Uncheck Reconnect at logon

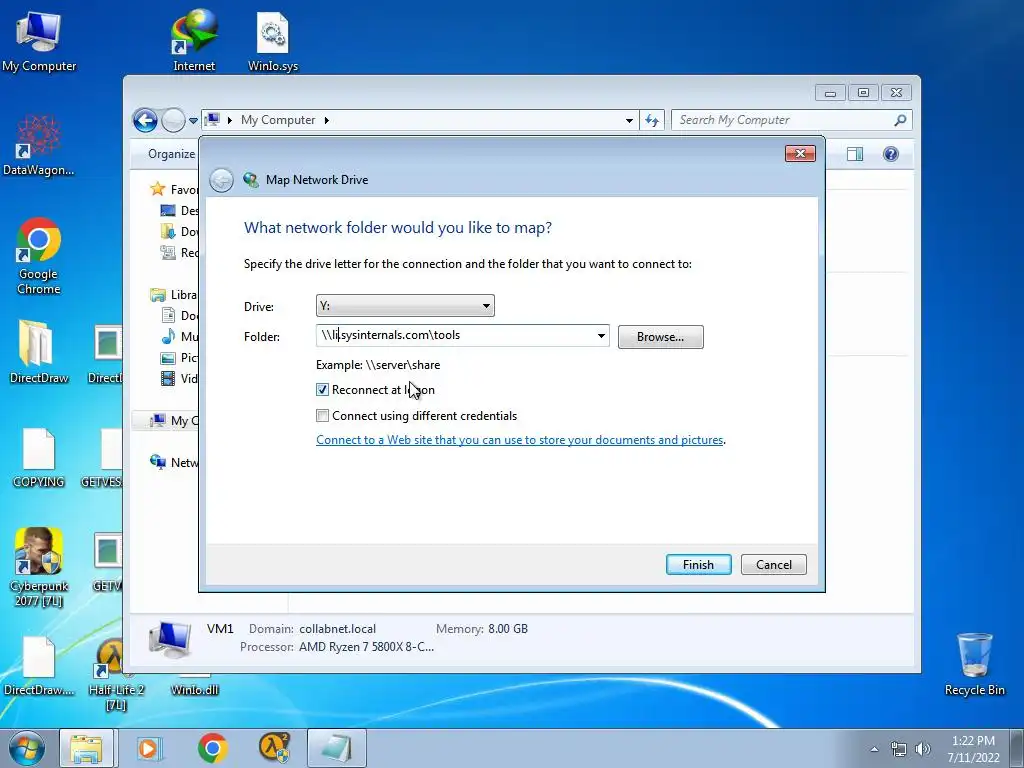(322, 390)
